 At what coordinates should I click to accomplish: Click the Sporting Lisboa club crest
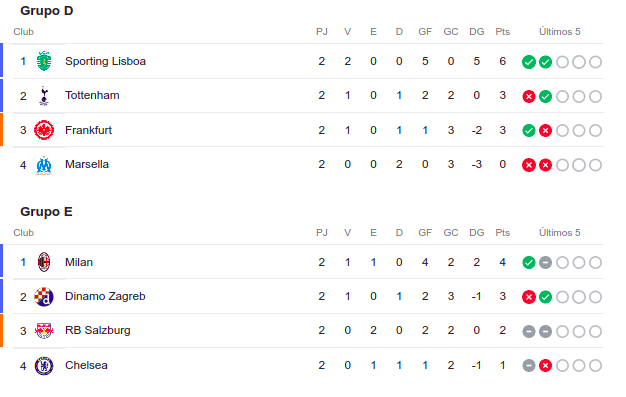click(44, 61)
